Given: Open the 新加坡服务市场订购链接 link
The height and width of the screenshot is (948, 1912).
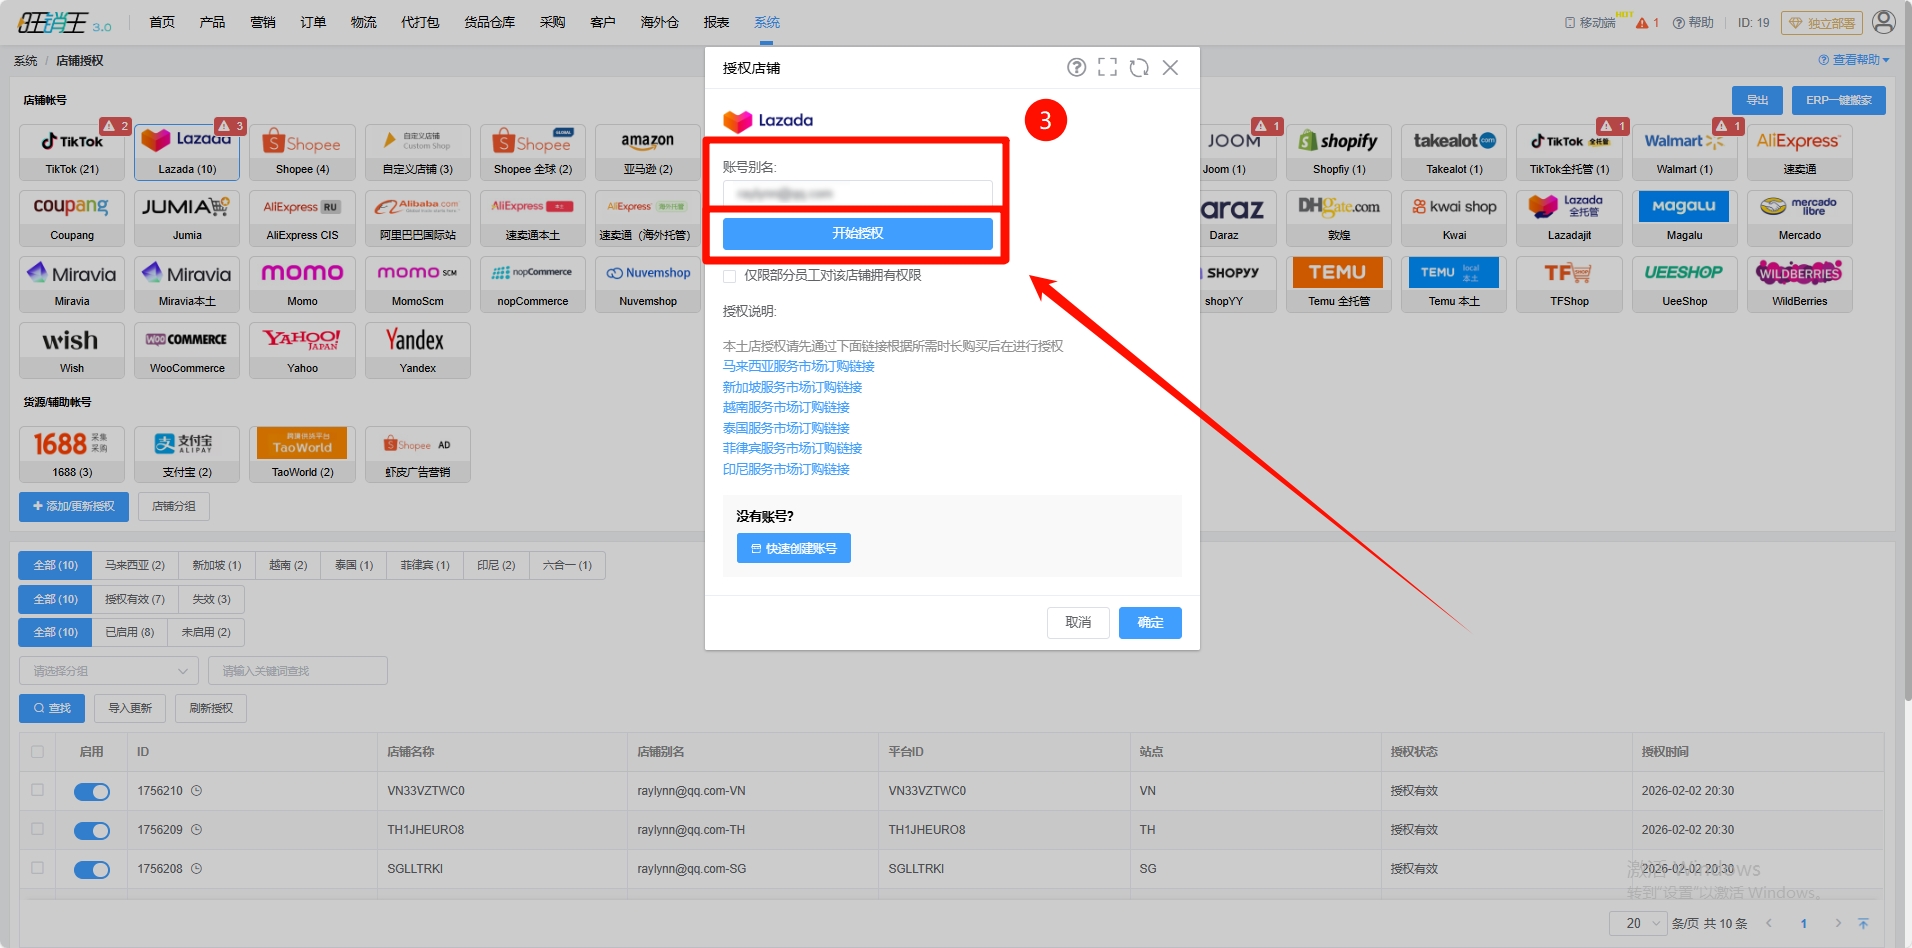Looking at the screenshot, I should [x=792, y=387].
